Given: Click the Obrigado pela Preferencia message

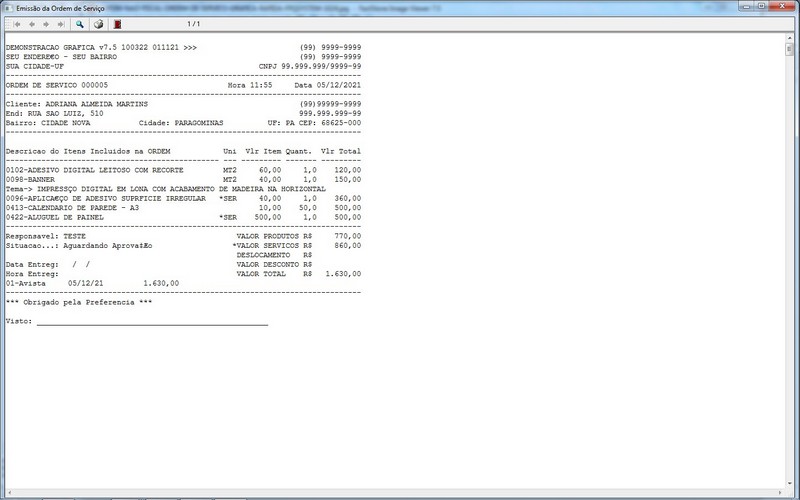Looking at the screenshot, I should click(79, 302).
